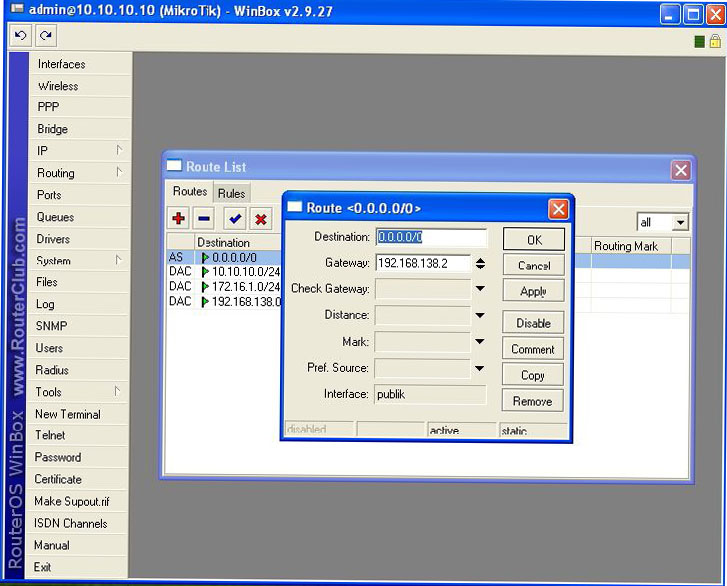Click the blue checkmark Enable icon
Viewport: 727px width, 586px height.
click(x=235, y=218)
